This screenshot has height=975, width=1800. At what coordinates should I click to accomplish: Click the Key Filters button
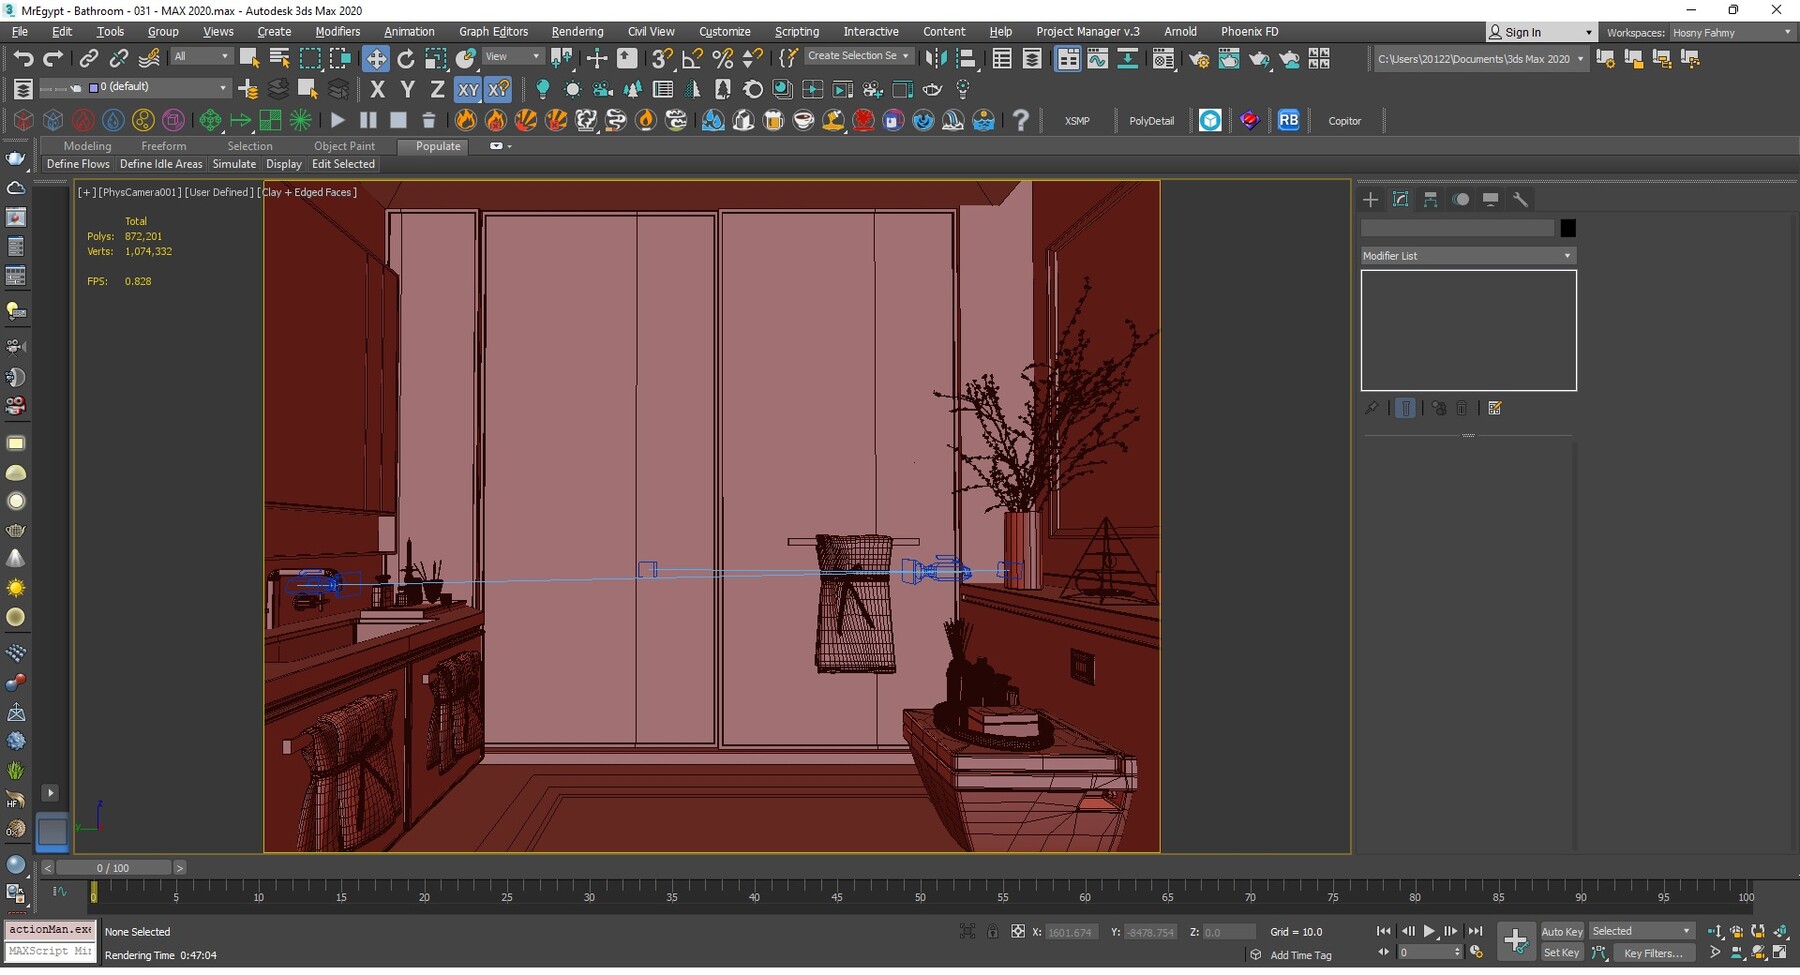[1652, 953]
